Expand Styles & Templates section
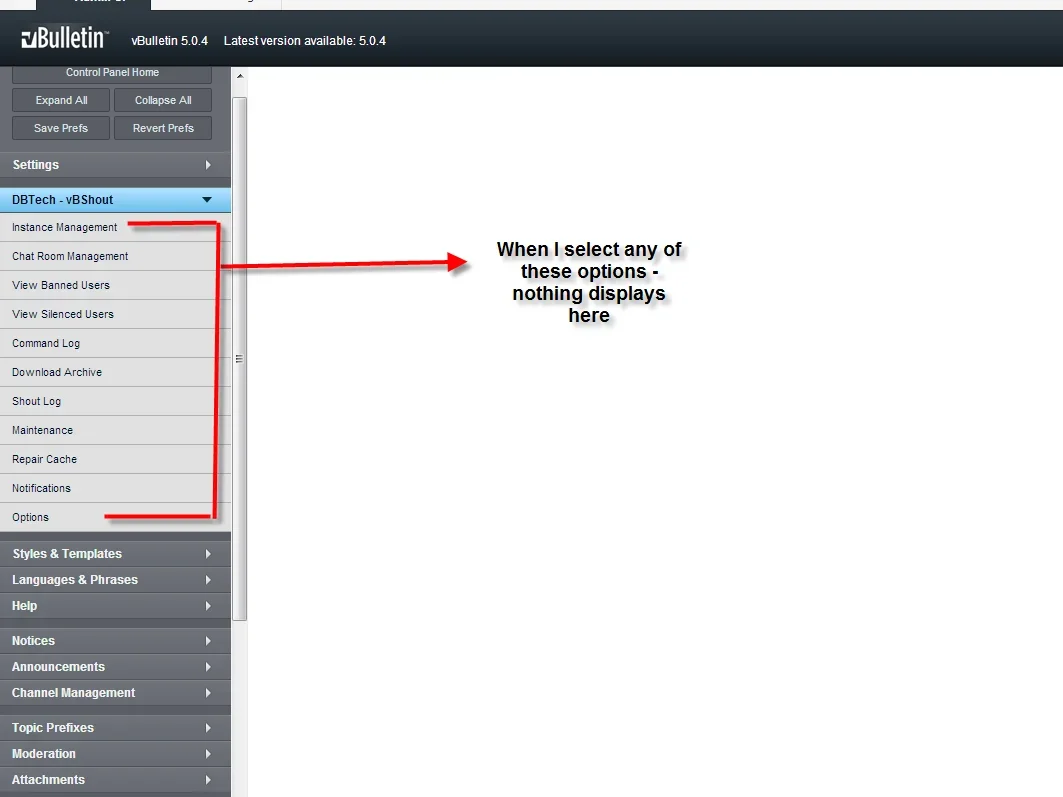 click(x=115, y=554)
